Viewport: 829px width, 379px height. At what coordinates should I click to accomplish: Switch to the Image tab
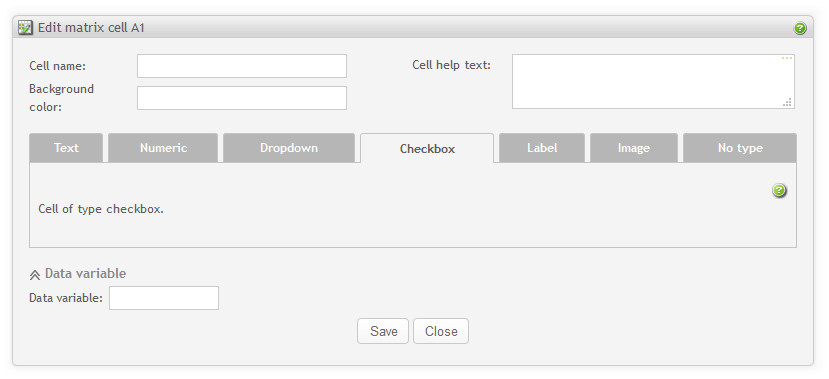[633, 148]
